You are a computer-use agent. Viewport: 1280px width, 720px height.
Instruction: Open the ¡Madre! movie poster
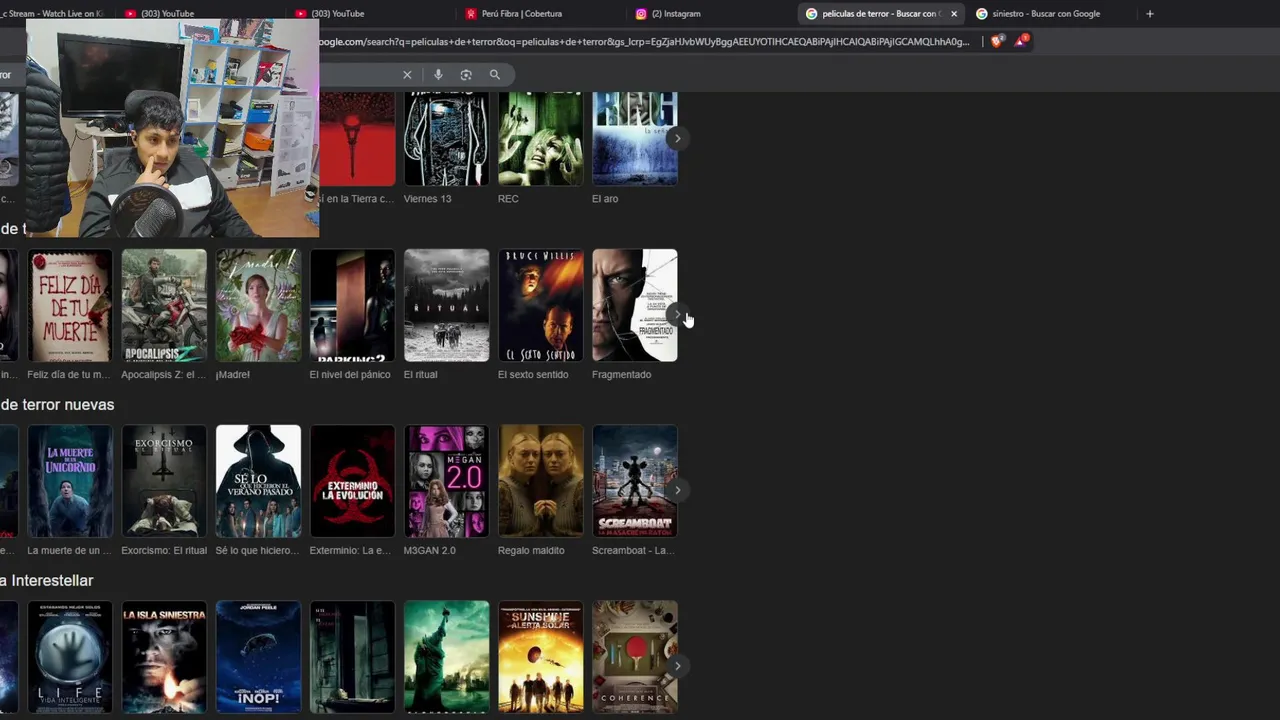pyautogui.click(x=258, y=305)
